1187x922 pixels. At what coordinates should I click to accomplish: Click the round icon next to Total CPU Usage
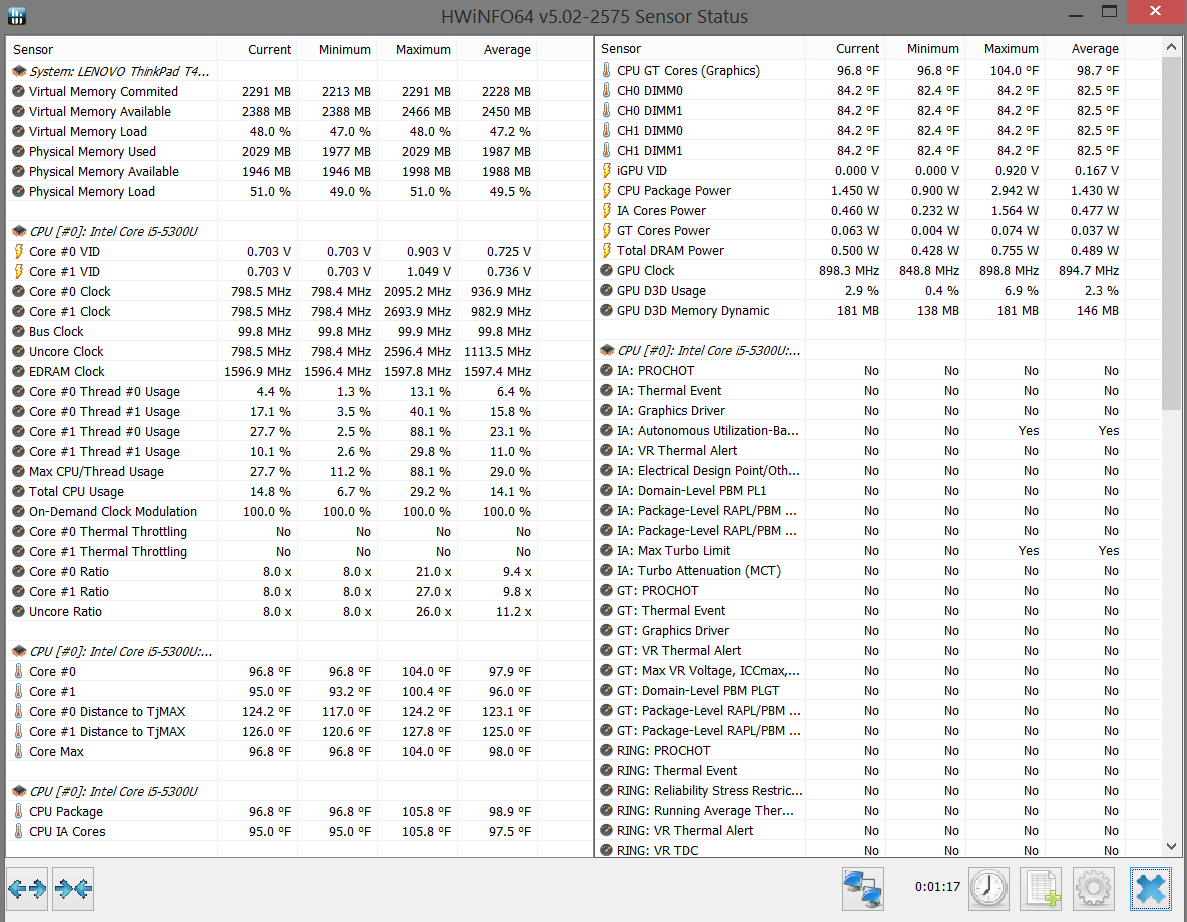point(19,491)
